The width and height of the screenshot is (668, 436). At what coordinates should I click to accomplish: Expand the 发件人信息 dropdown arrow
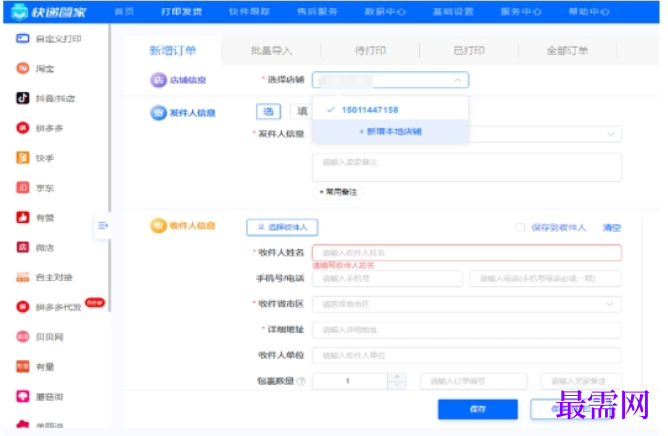point(611,134)
